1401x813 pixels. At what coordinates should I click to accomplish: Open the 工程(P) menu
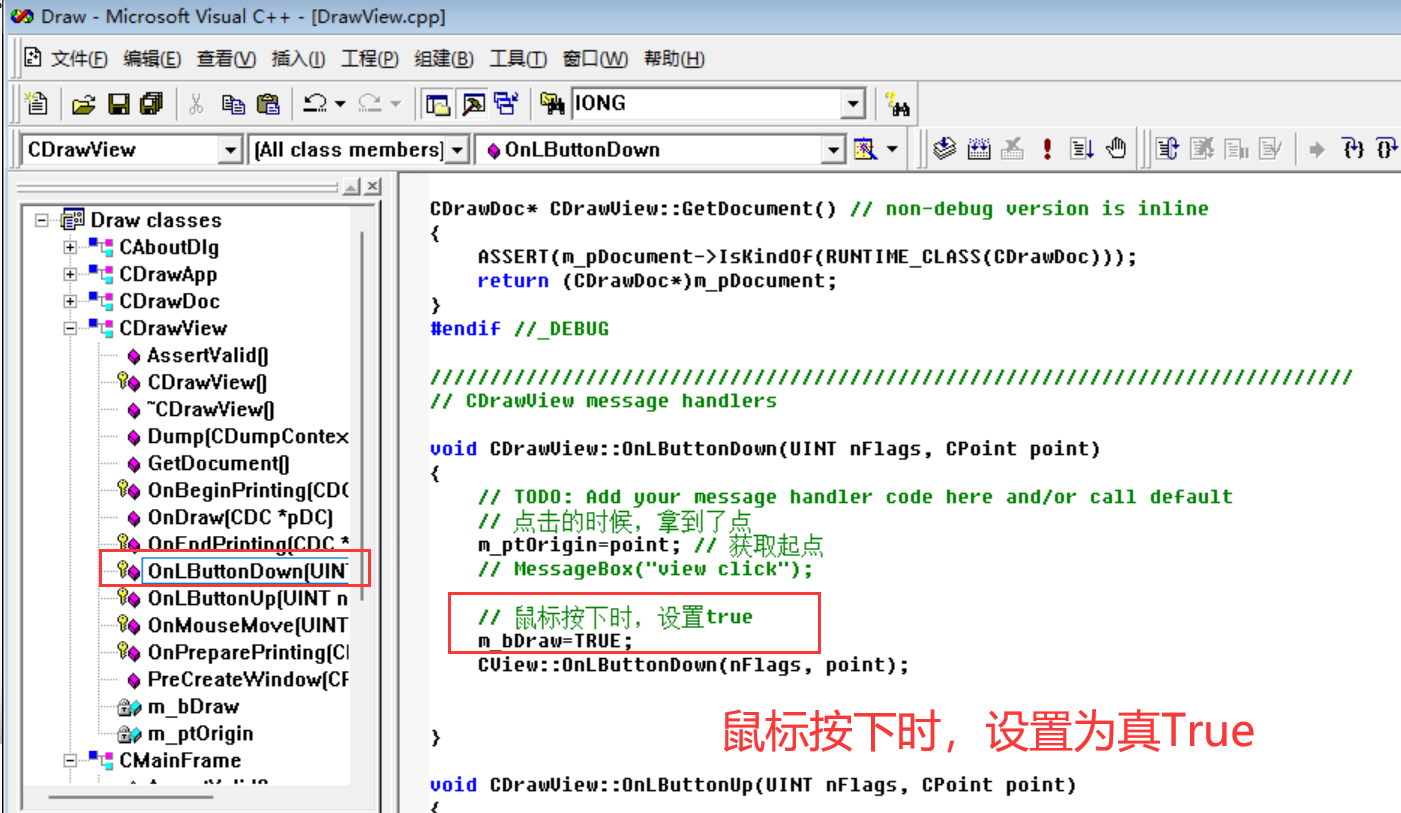(x=370, y=59)
